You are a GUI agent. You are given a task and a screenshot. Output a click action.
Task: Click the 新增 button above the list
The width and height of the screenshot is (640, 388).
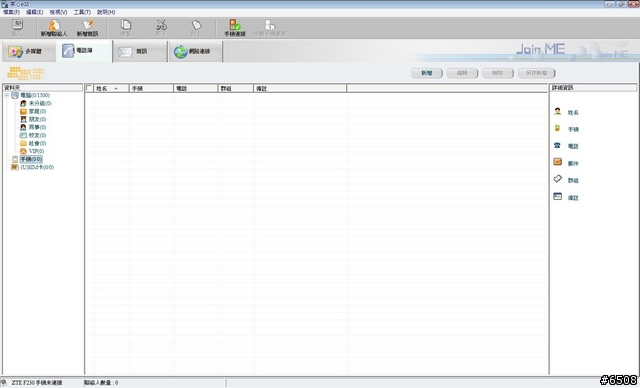pyautogui.click(x=427, y=73)
